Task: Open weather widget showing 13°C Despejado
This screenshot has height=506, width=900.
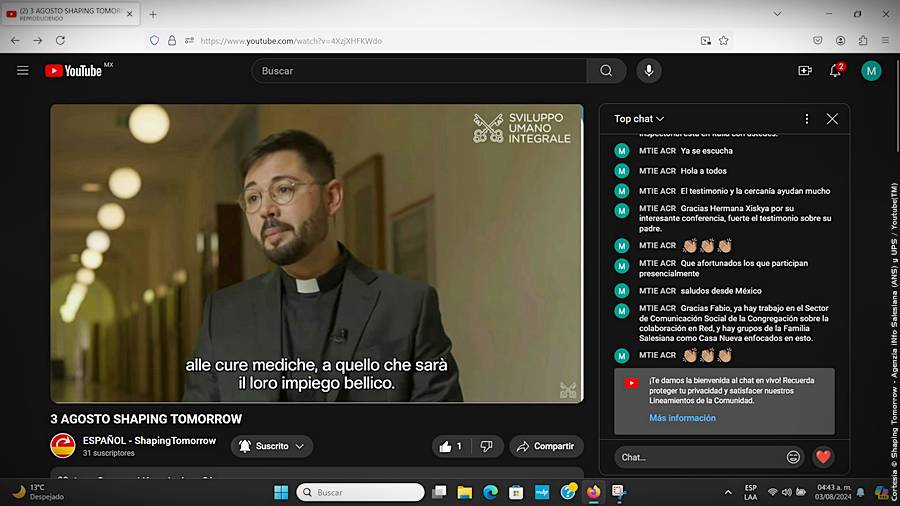Action: [x=39, y=492]
